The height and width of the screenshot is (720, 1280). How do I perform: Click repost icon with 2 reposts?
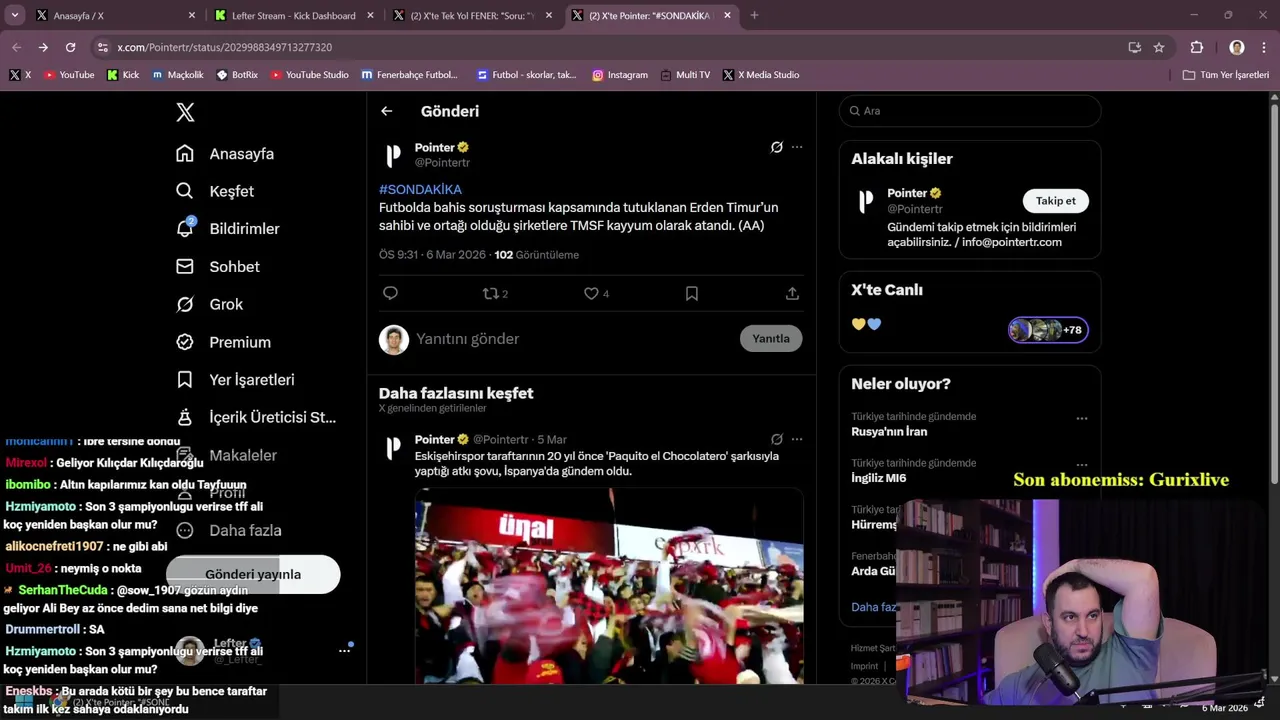[495, 293]
